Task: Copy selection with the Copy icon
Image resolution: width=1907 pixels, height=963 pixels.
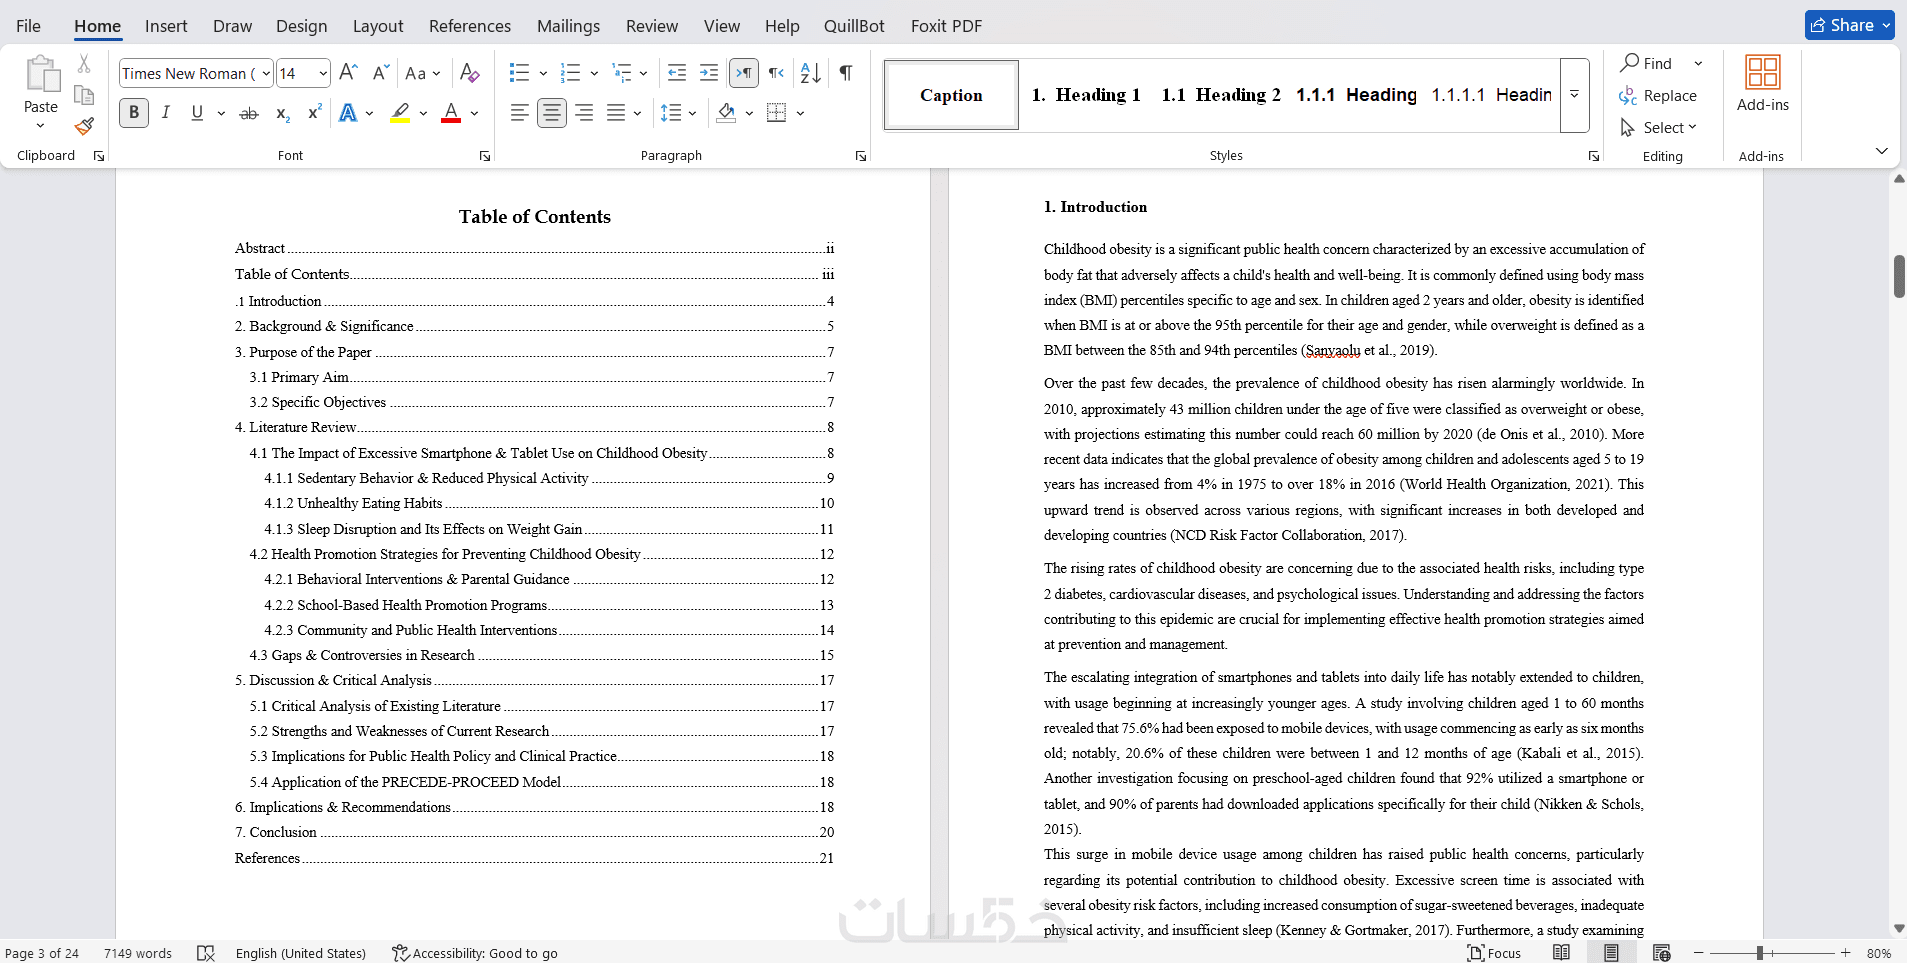Action: [84, 95]
